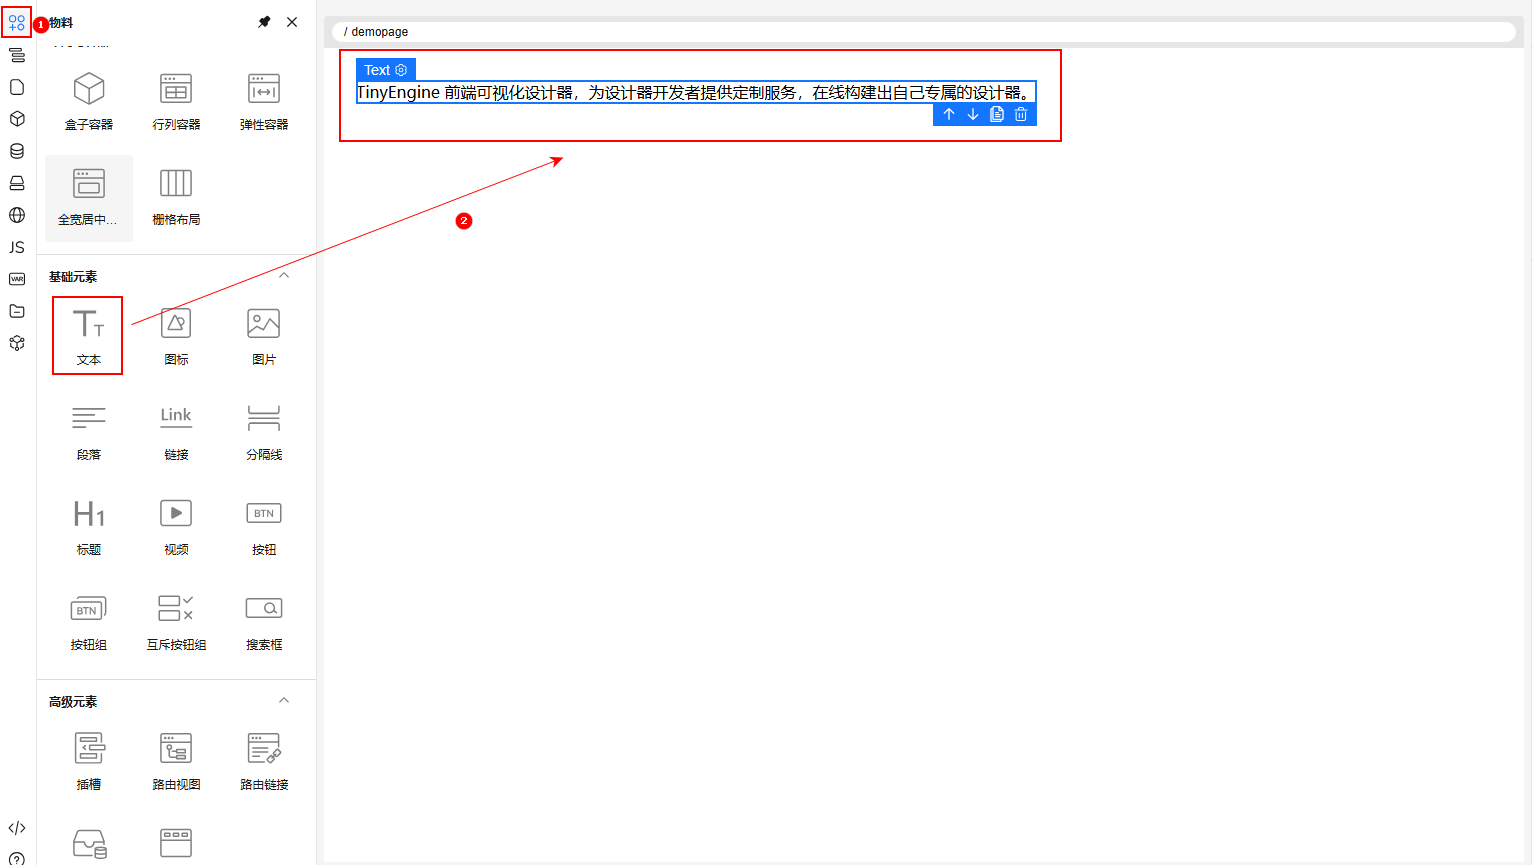Screen dimensions: 1533x865
Task: Open settings gear on Text label
Action: [401, 70]
